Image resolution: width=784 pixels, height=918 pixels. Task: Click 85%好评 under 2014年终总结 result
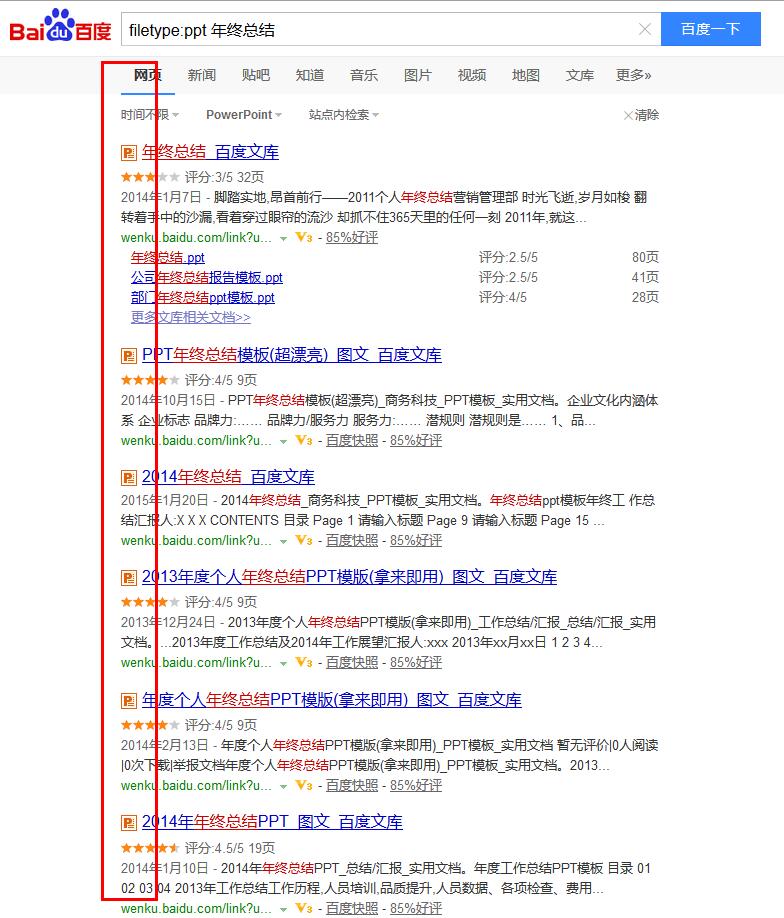point(416,540)
